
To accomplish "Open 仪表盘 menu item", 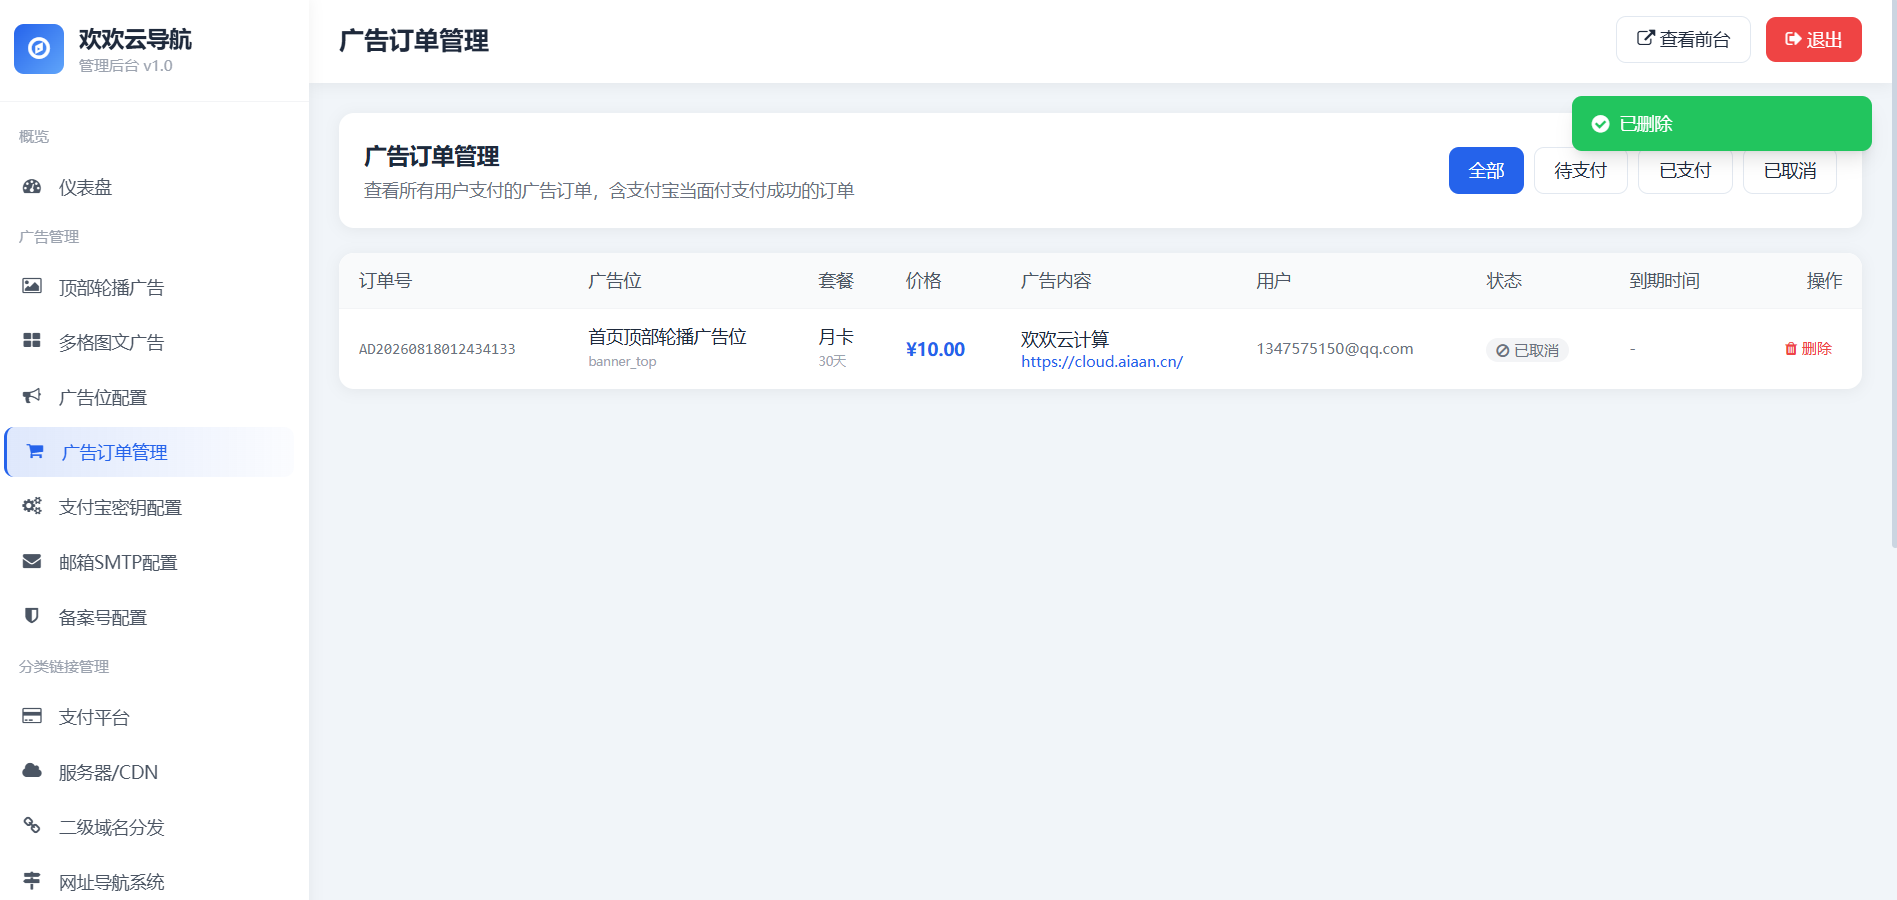I will (x=150, y=187).
